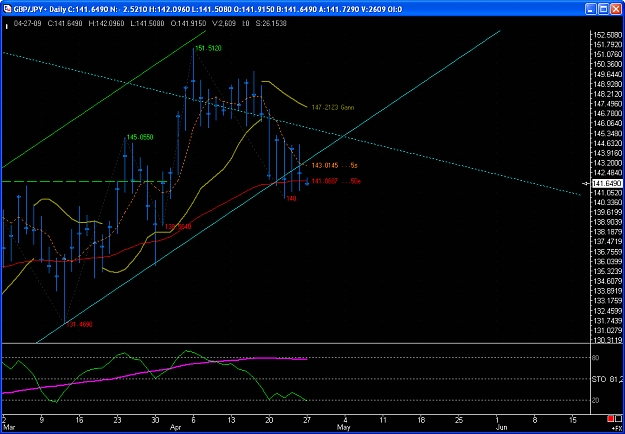Click the May month label on time axis
Screen dimensions: 625x434
pyautogui.click(x=343, y=427)
